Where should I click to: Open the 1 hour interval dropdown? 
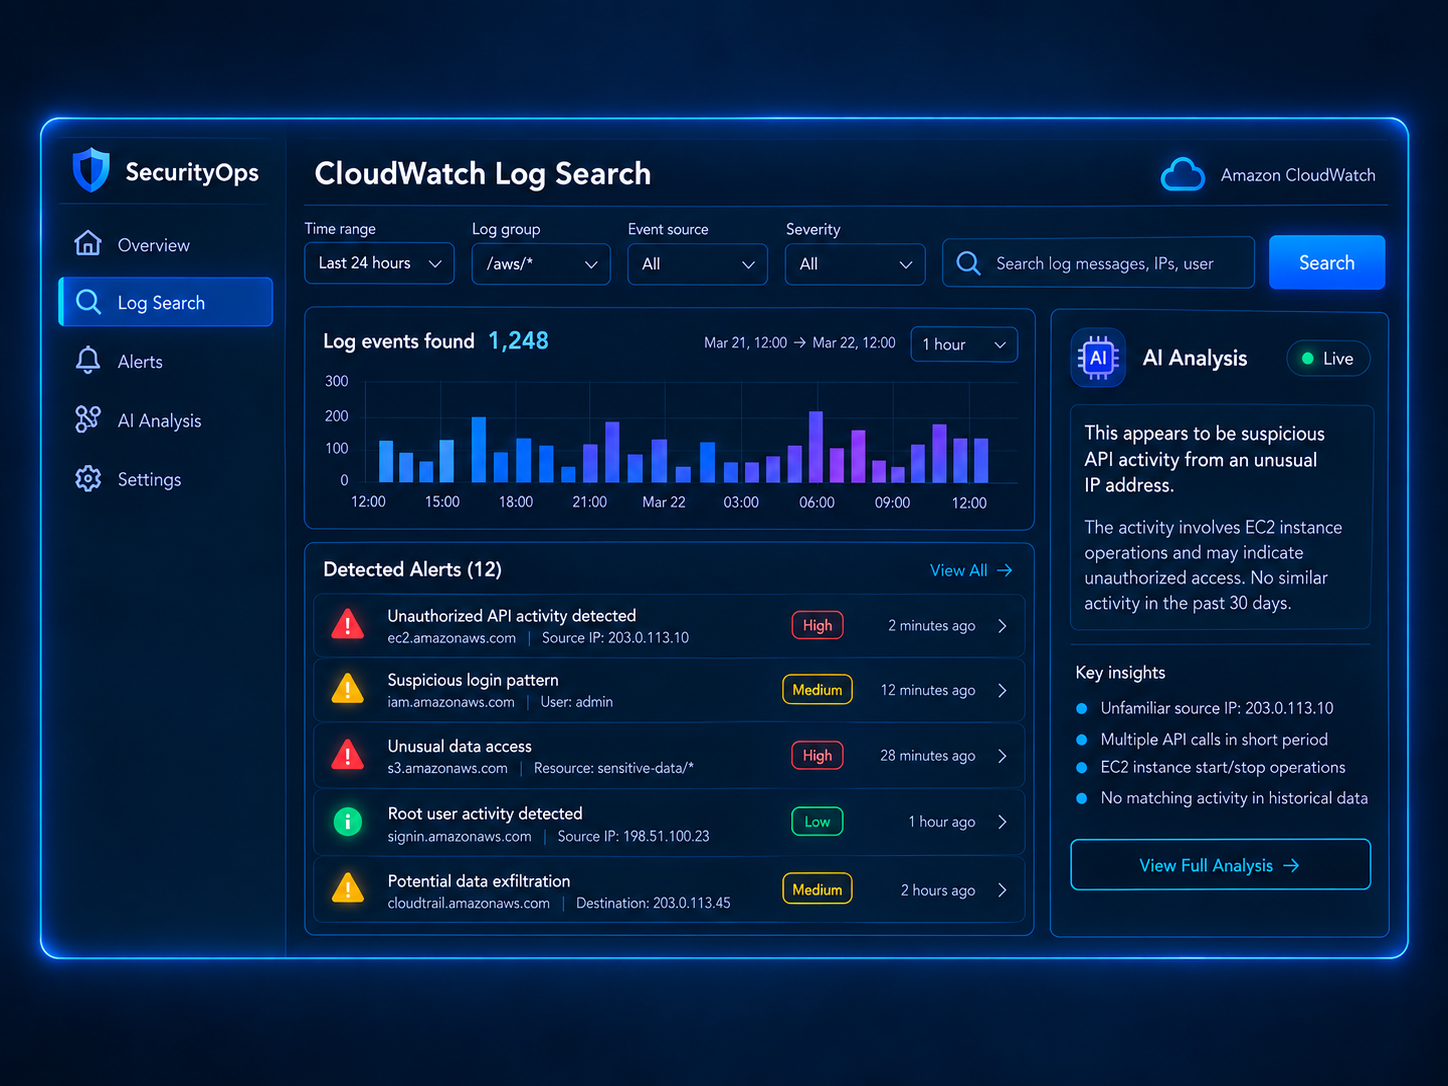(x=964, y=344)
